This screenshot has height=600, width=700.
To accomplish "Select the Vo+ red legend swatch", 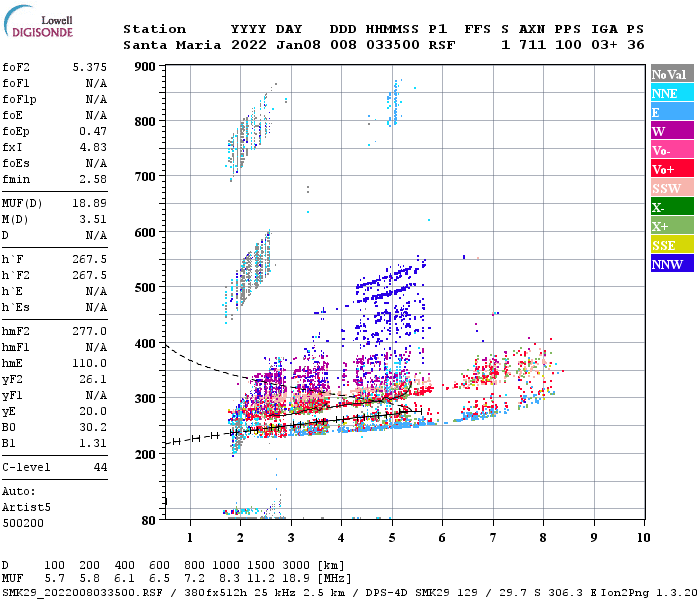I will point(672,169).
